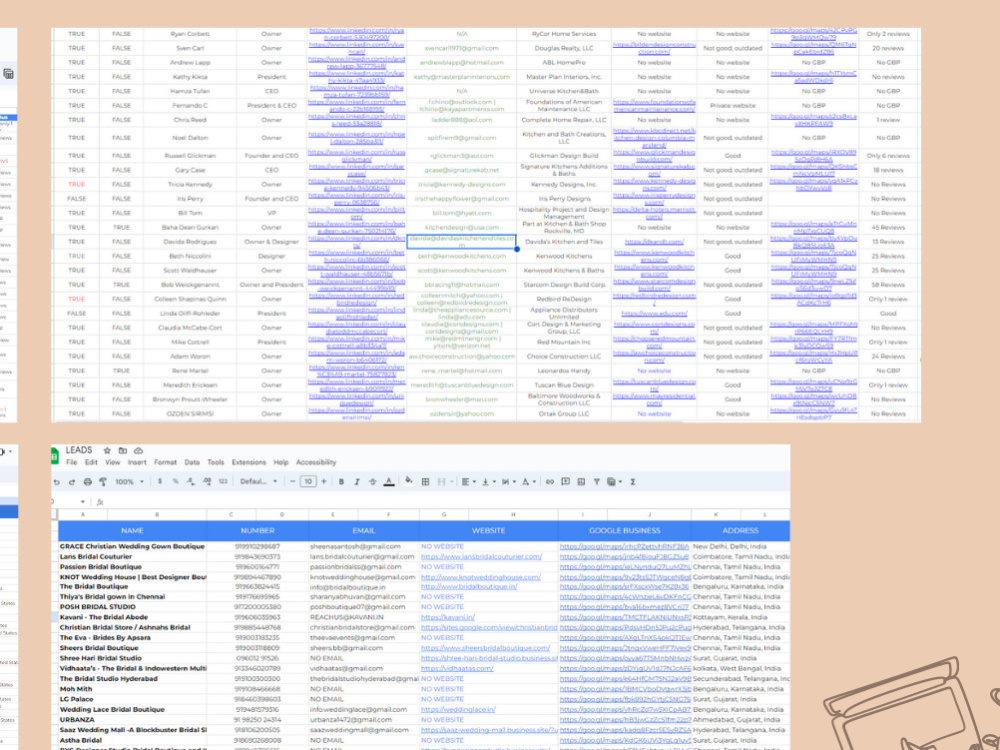
Task: Open the text rotation dropdown
Action: click(529, 482)
